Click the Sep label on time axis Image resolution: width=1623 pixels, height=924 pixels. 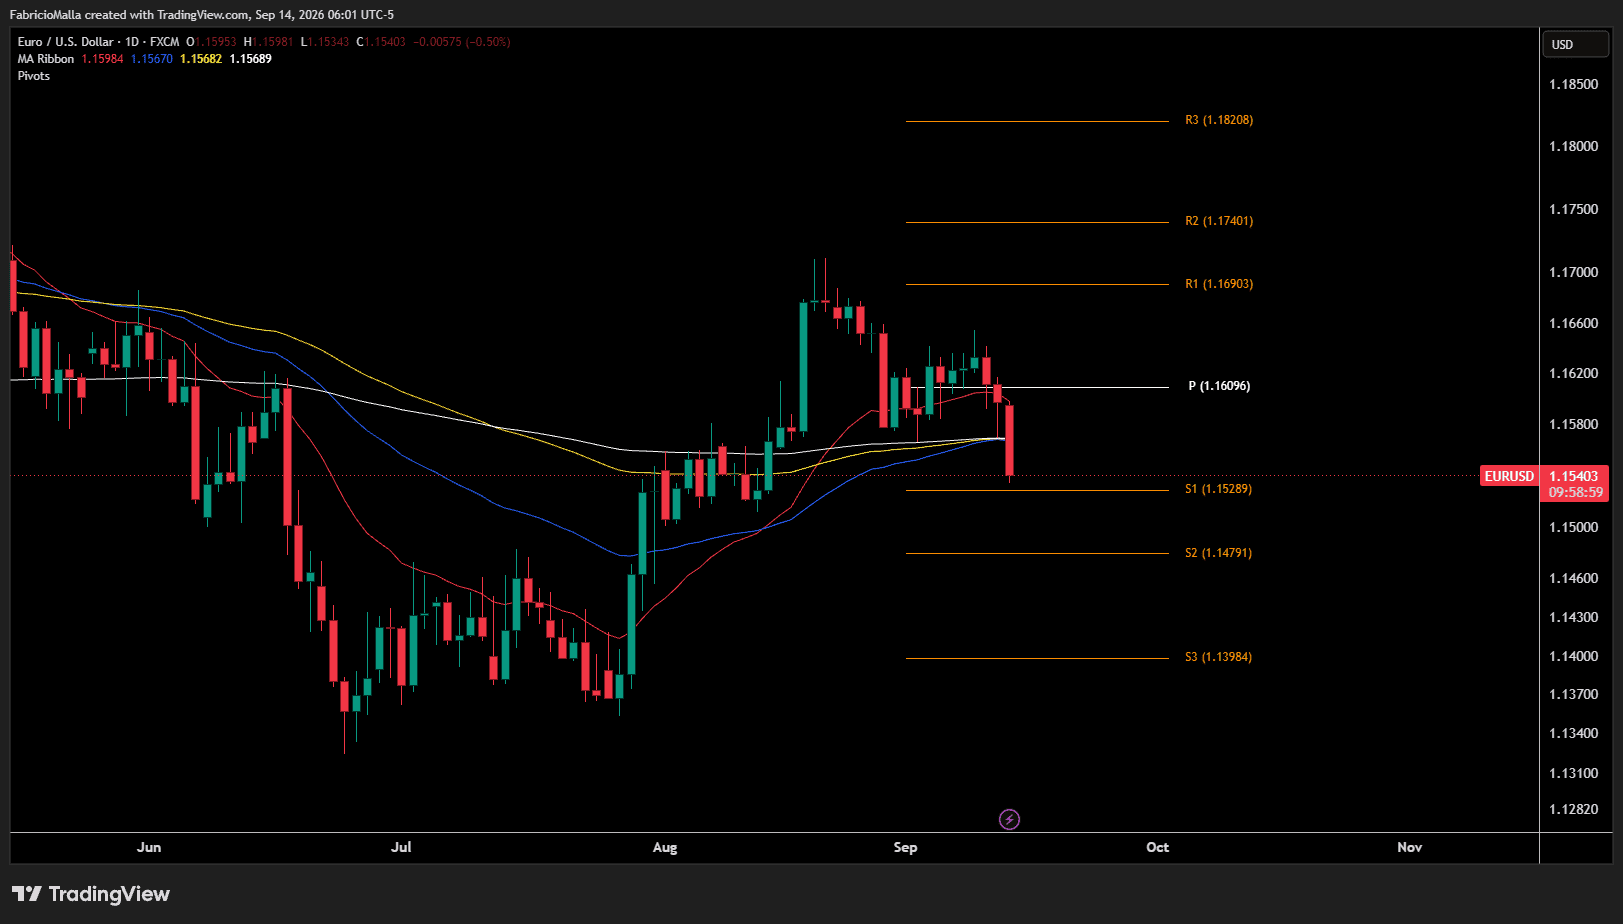click(x=905, y=847)
